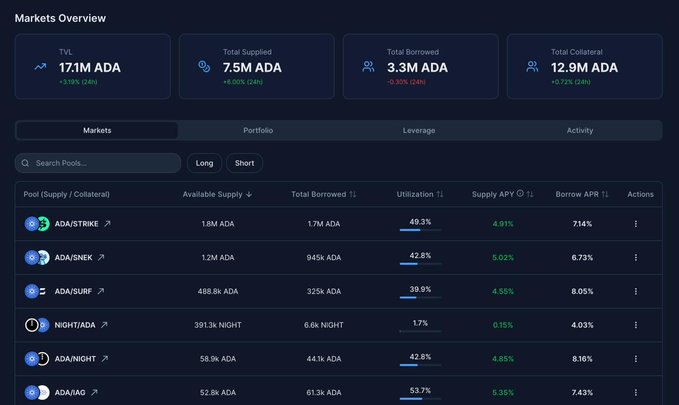The width and height of the screenshot is (679, 405).
Task: Switch to the Portfolio tab
Action: coord(258,130)
